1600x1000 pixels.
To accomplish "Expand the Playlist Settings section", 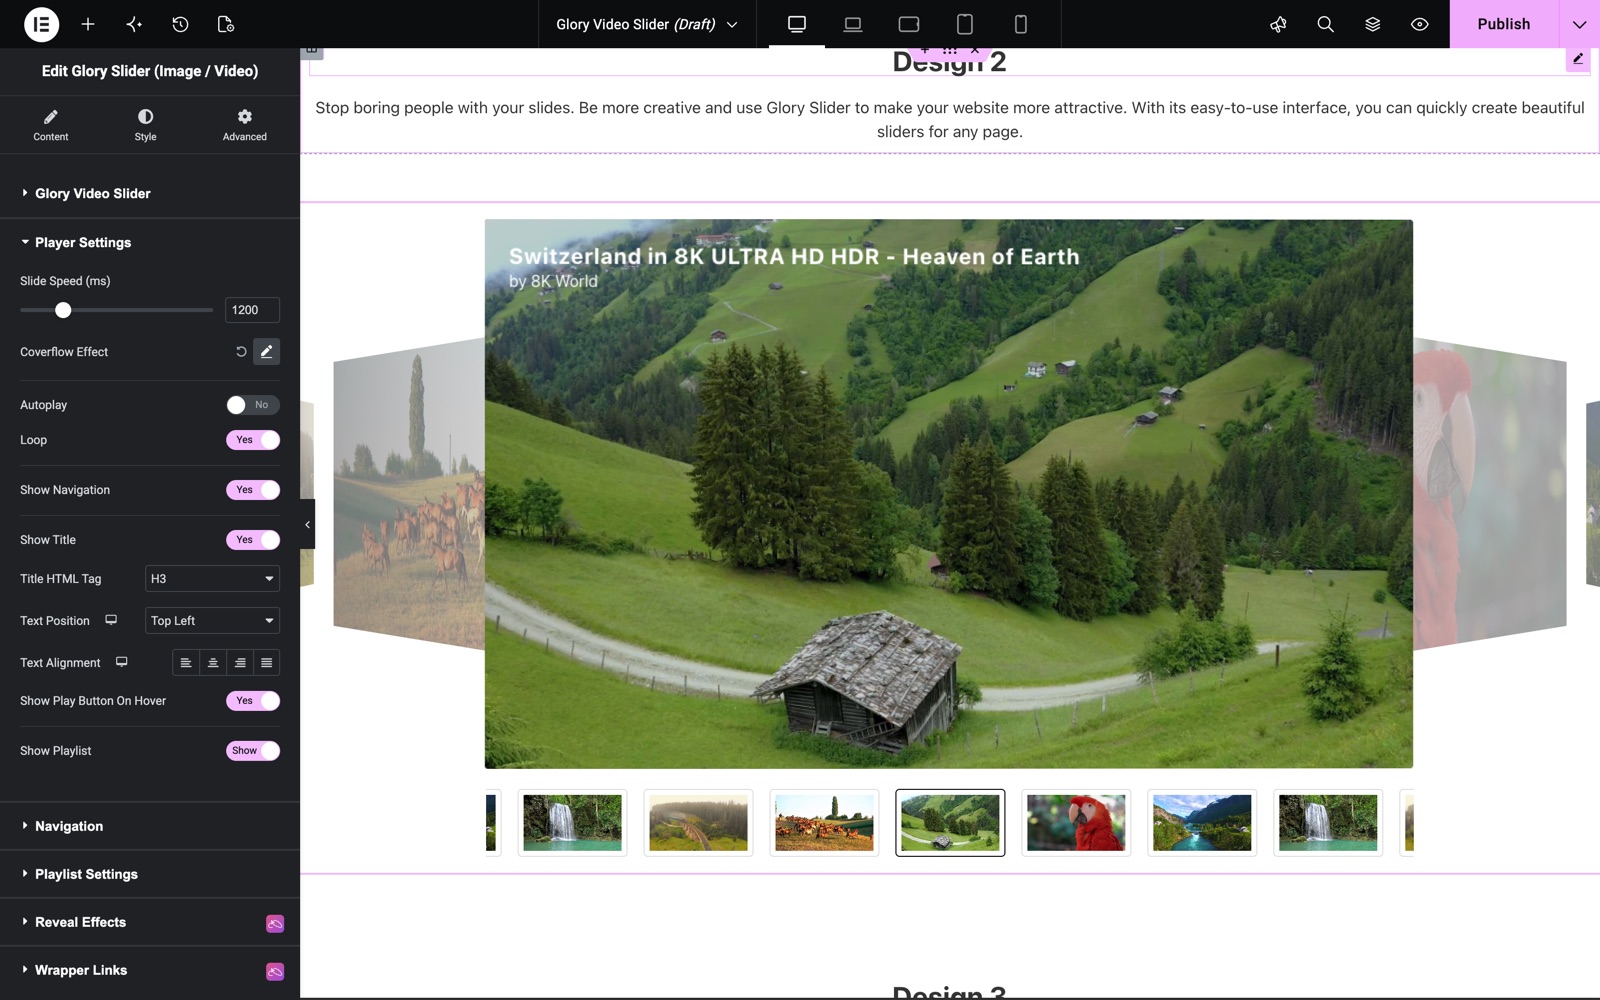I will click(x=150, y=874).
